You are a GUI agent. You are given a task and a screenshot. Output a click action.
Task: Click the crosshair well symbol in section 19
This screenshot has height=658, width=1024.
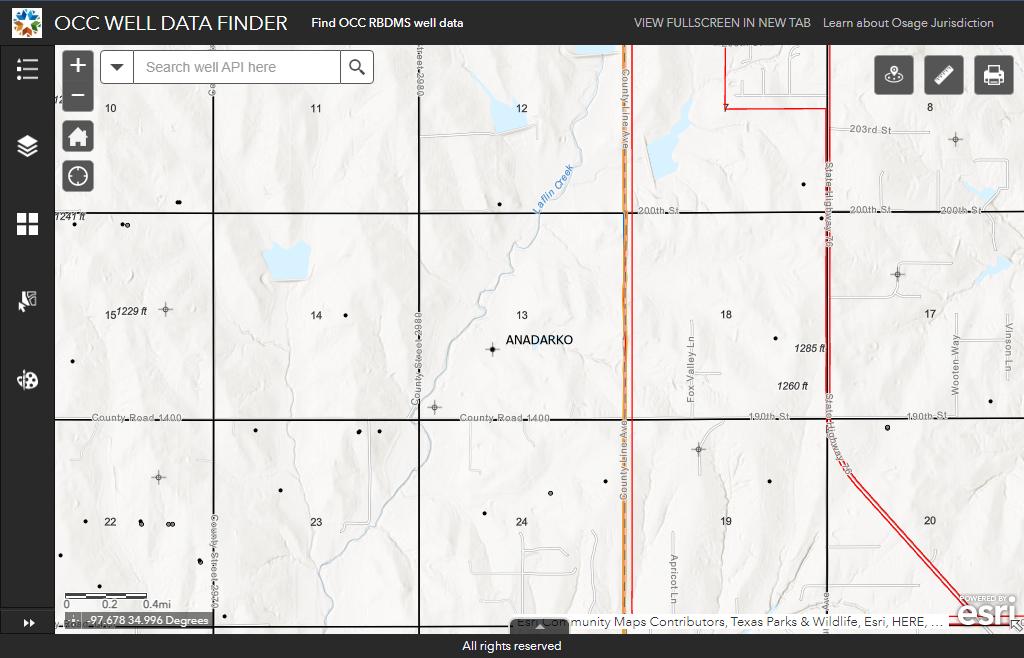point(699,449)
